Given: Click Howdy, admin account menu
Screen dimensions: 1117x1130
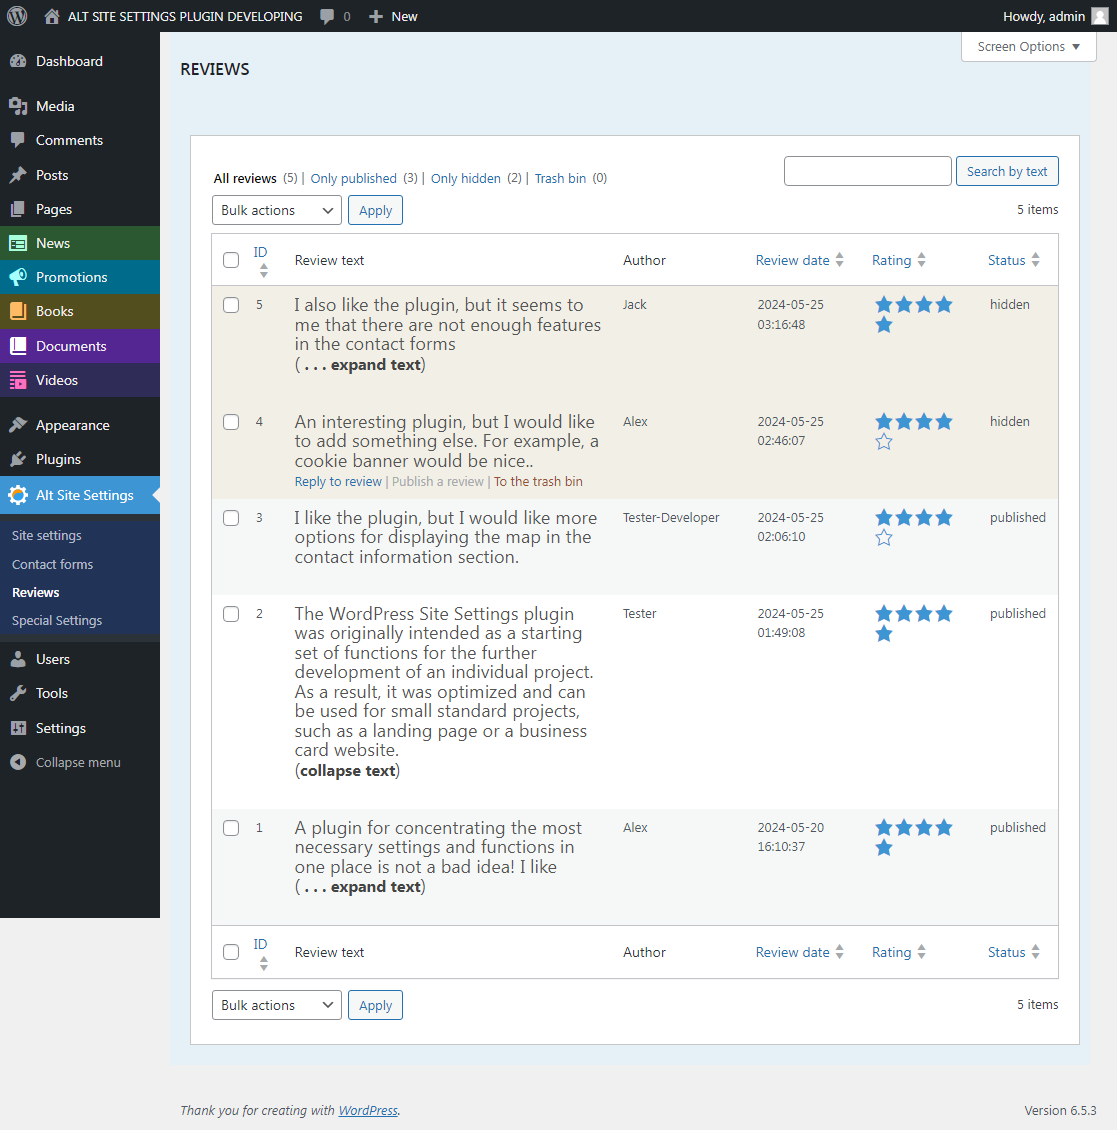Looking at the screenshot, I should tap(1055, 16).
